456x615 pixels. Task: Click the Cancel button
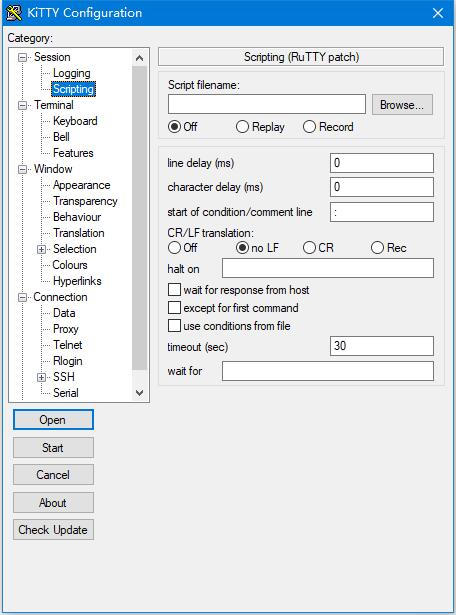point(53,475)
